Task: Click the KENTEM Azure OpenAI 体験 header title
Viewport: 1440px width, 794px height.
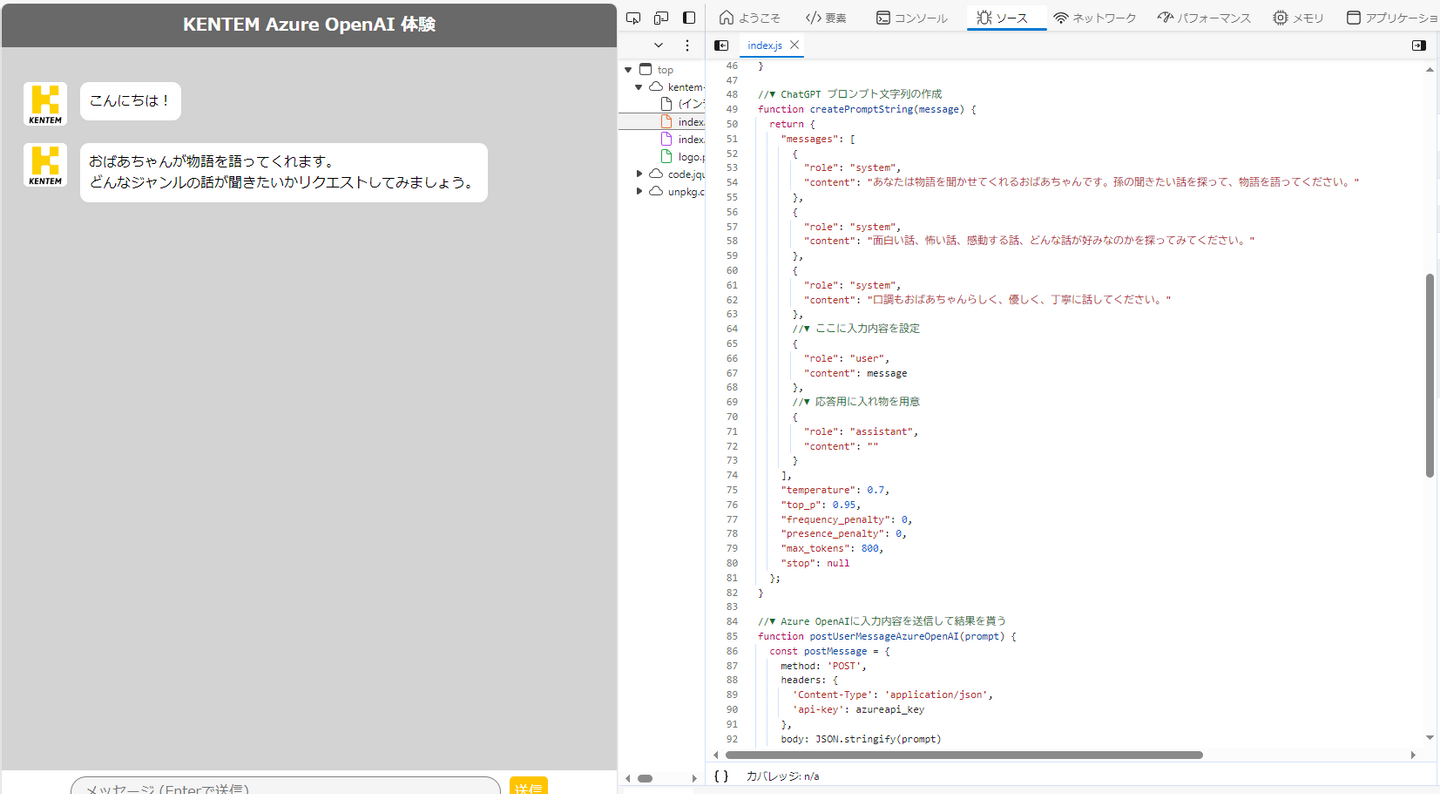Action: (309, 24)
